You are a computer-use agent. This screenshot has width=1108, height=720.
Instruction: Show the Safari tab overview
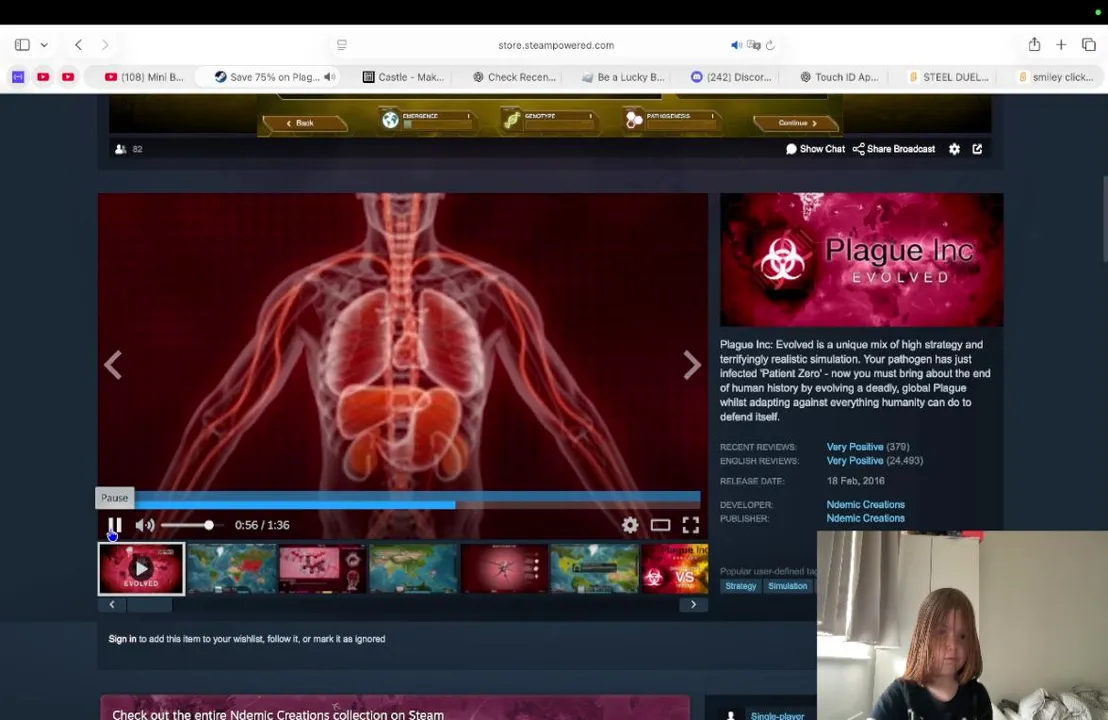[x=1088, y=45]
